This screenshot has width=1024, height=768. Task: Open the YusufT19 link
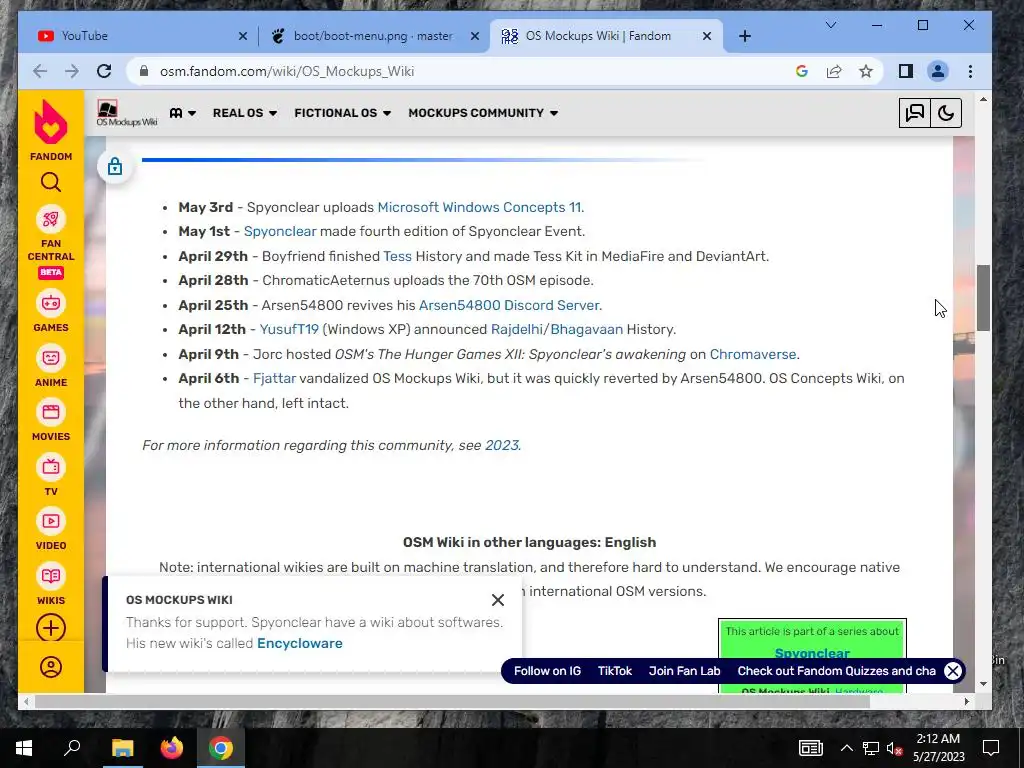[289, 329]
